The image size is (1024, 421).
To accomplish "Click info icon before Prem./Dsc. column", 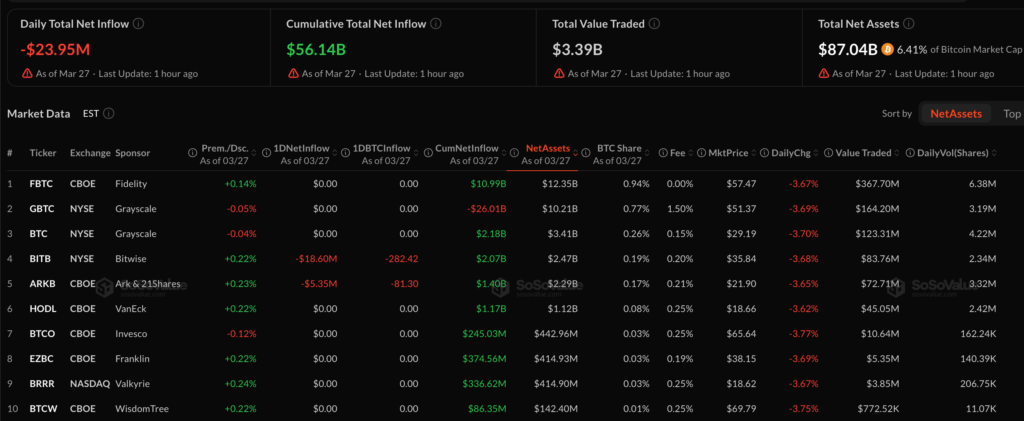I will (x=192, y=153).
